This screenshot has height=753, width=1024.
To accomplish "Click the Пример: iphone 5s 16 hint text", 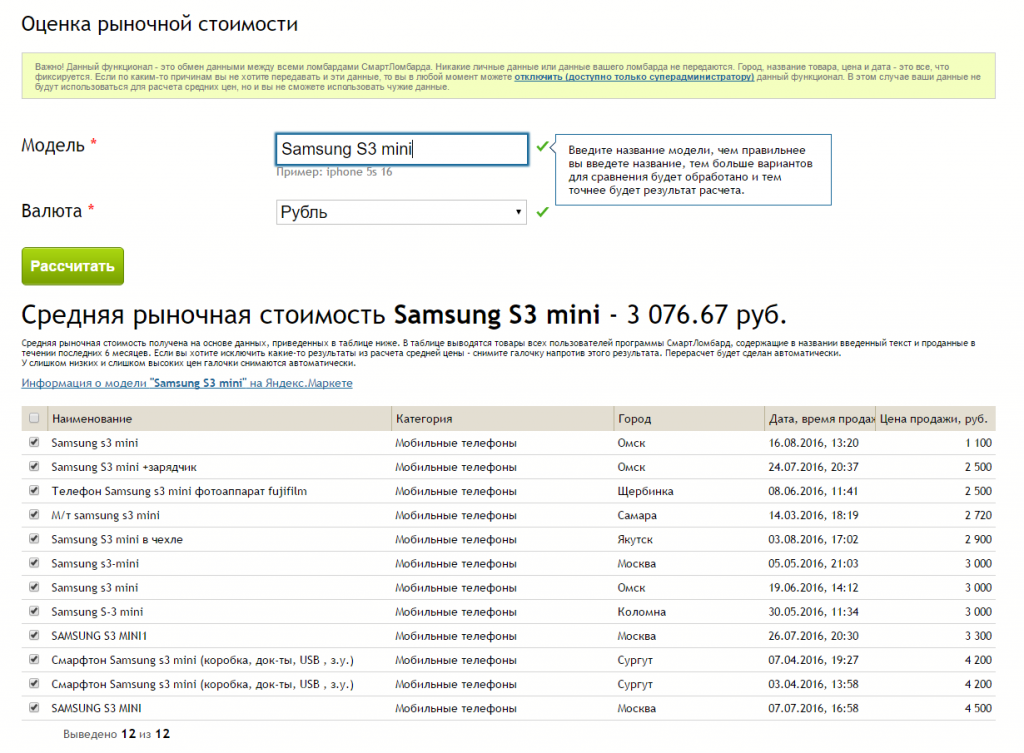I will pos(334,172).
